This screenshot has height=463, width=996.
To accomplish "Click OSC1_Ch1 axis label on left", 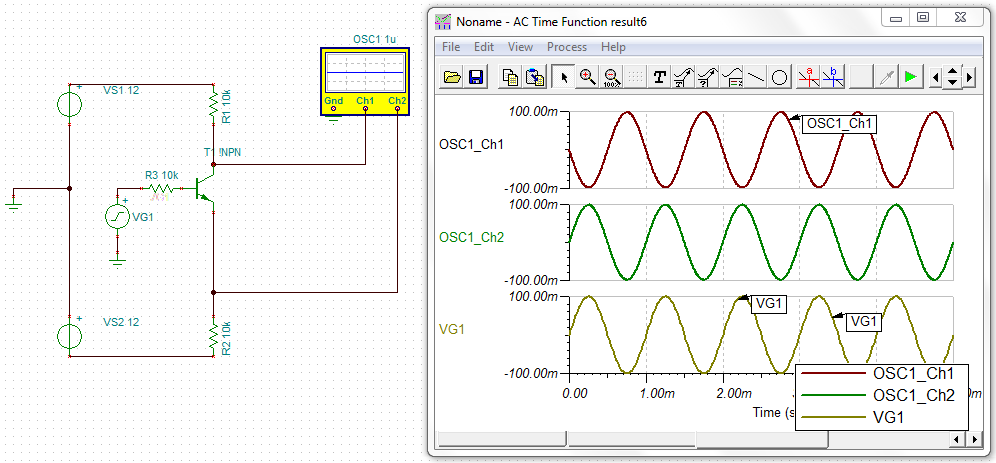I will click(471, 144).
